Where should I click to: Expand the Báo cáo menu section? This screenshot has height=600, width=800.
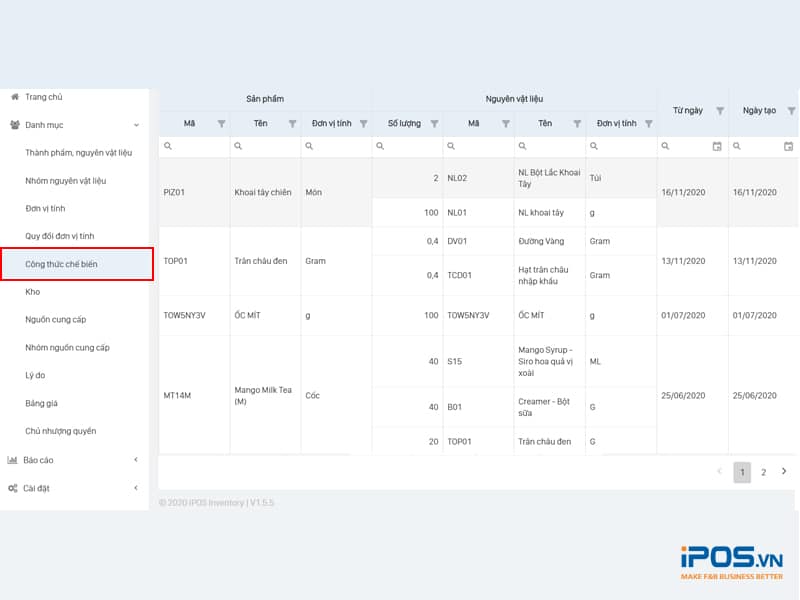click(136, 460)
